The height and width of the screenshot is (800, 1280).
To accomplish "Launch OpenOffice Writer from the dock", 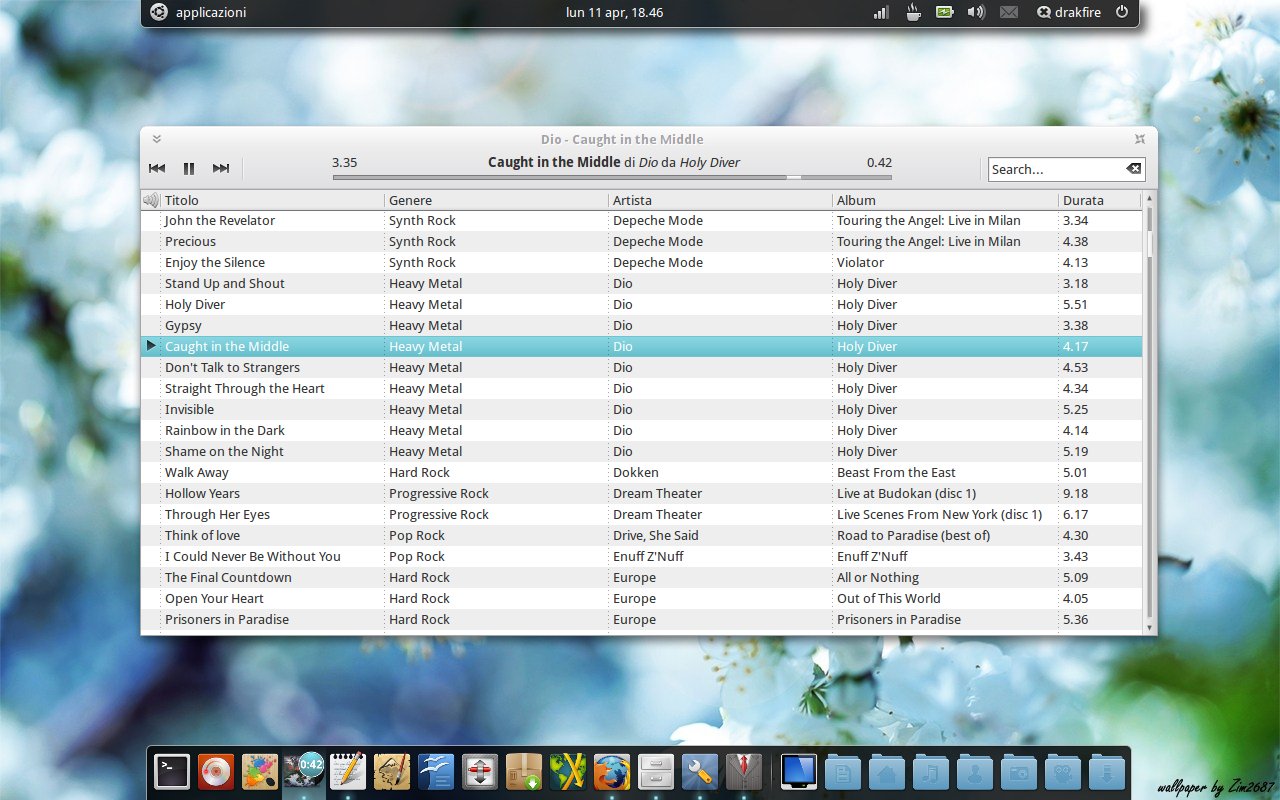I will pyautogui.click(x=436, y=772).
